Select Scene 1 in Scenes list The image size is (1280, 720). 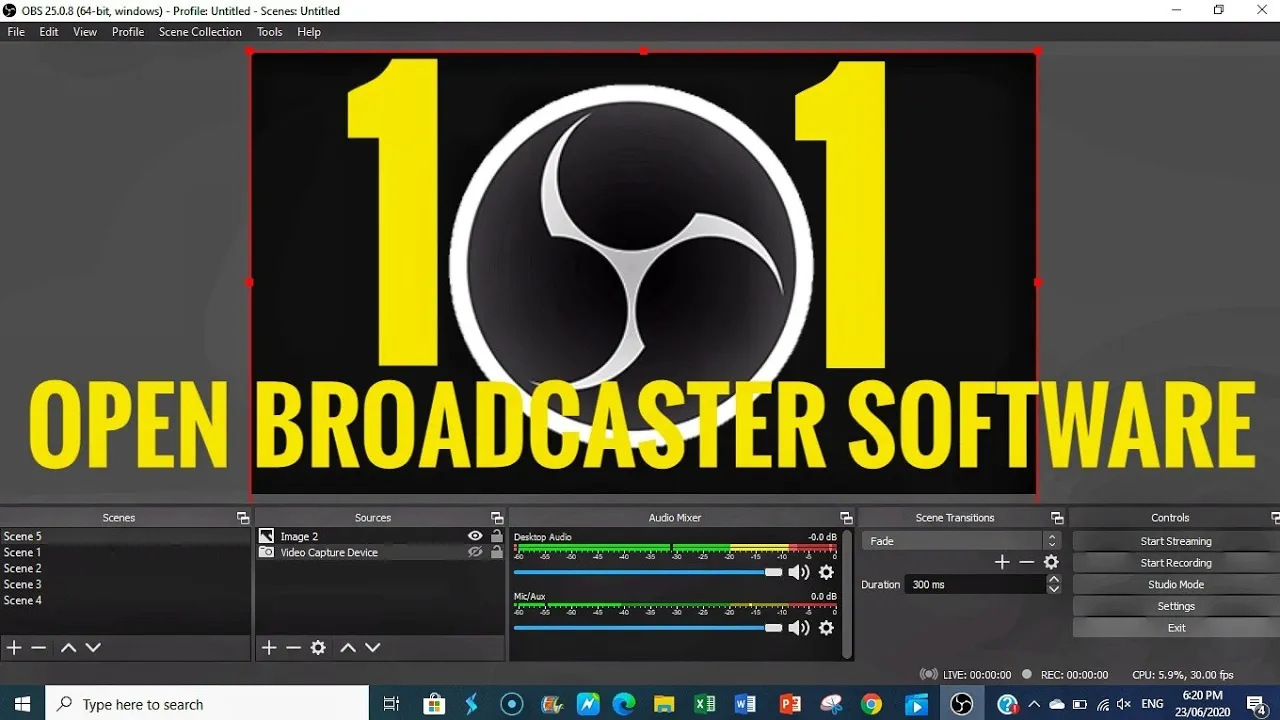tap(125, 552)
